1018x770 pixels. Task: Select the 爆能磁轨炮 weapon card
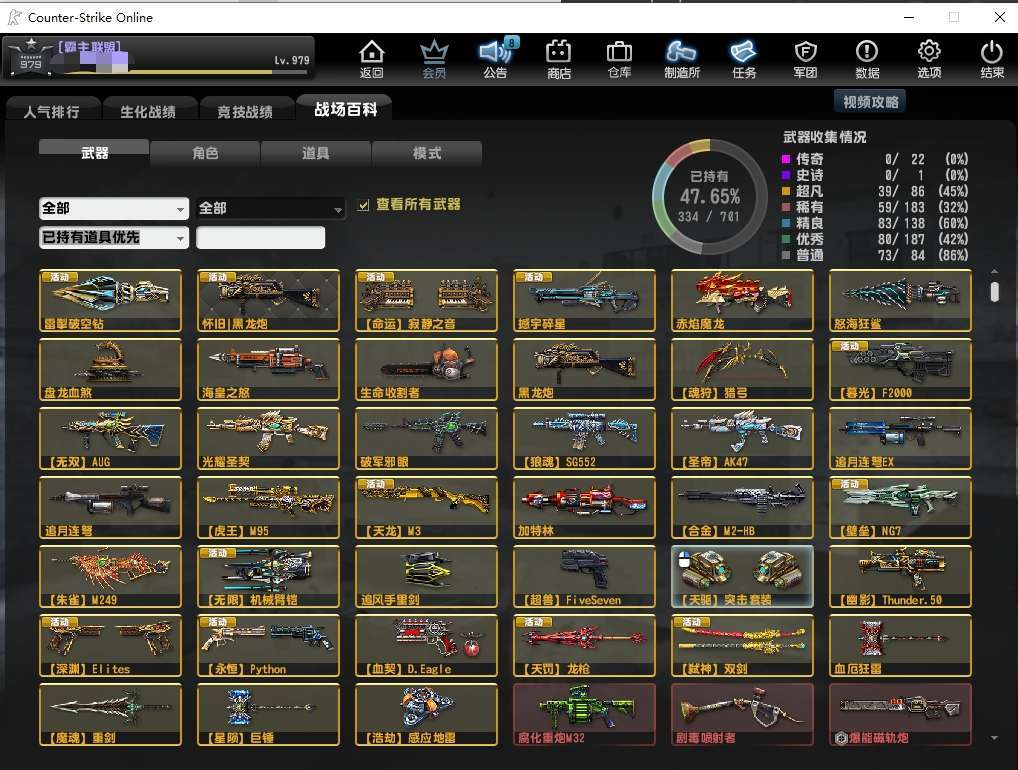[900, 715]
